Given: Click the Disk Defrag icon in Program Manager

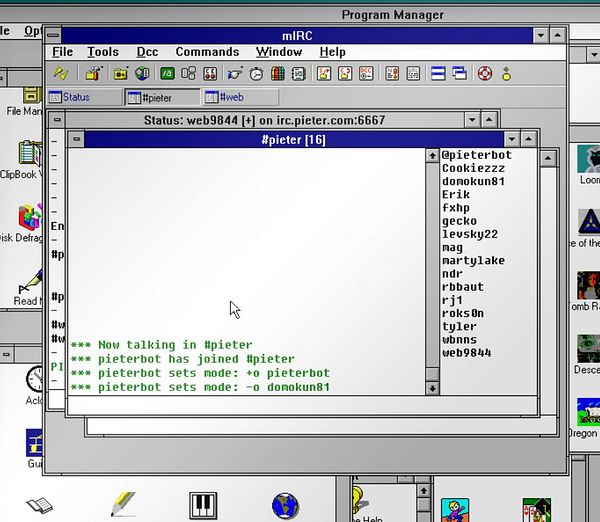Looking at the screenshot, I should [x=30, y=217].
